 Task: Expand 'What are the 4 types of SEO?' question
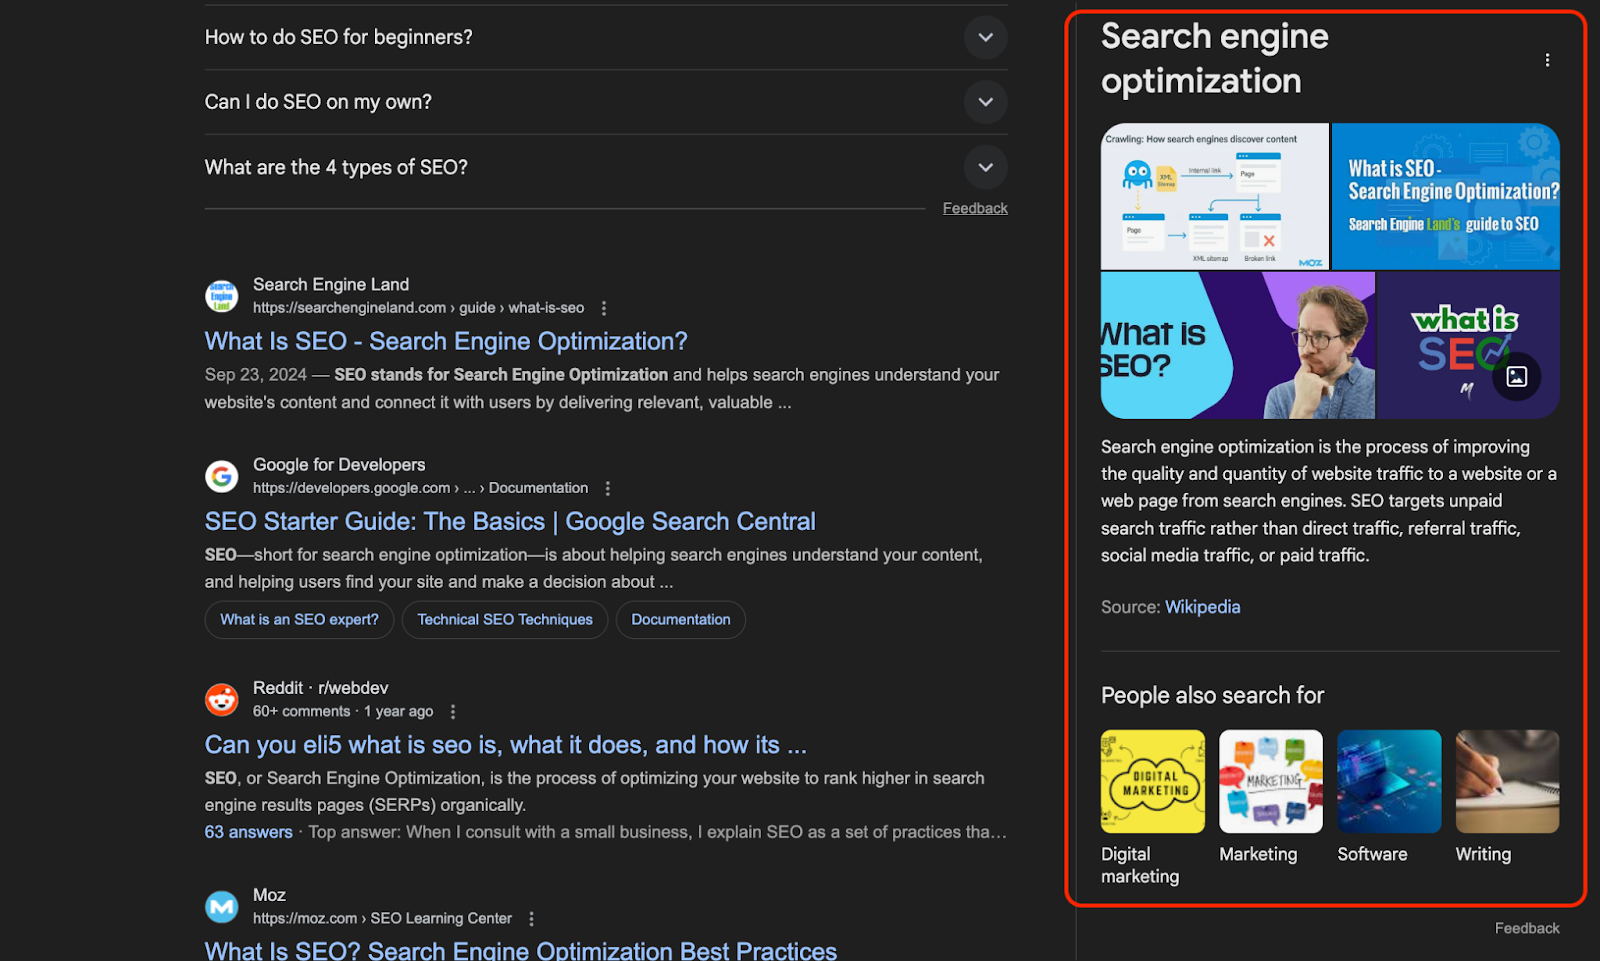tap(606, 167)
